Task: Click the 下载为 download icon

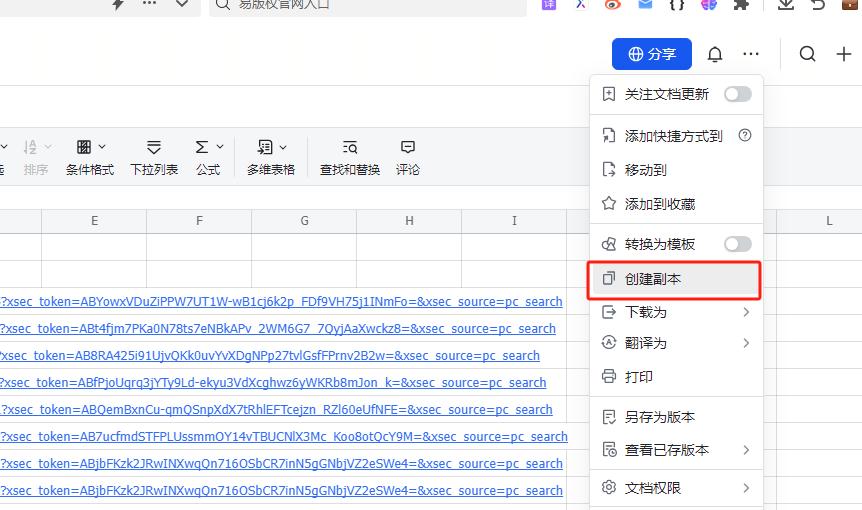Action: coord(609,312)
